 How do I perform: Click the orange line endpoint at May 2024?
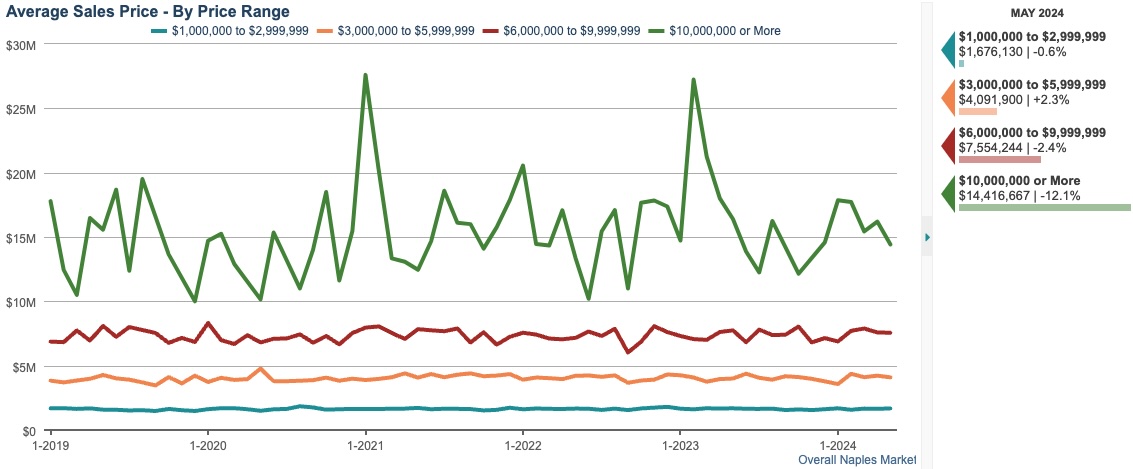[890, 377]
